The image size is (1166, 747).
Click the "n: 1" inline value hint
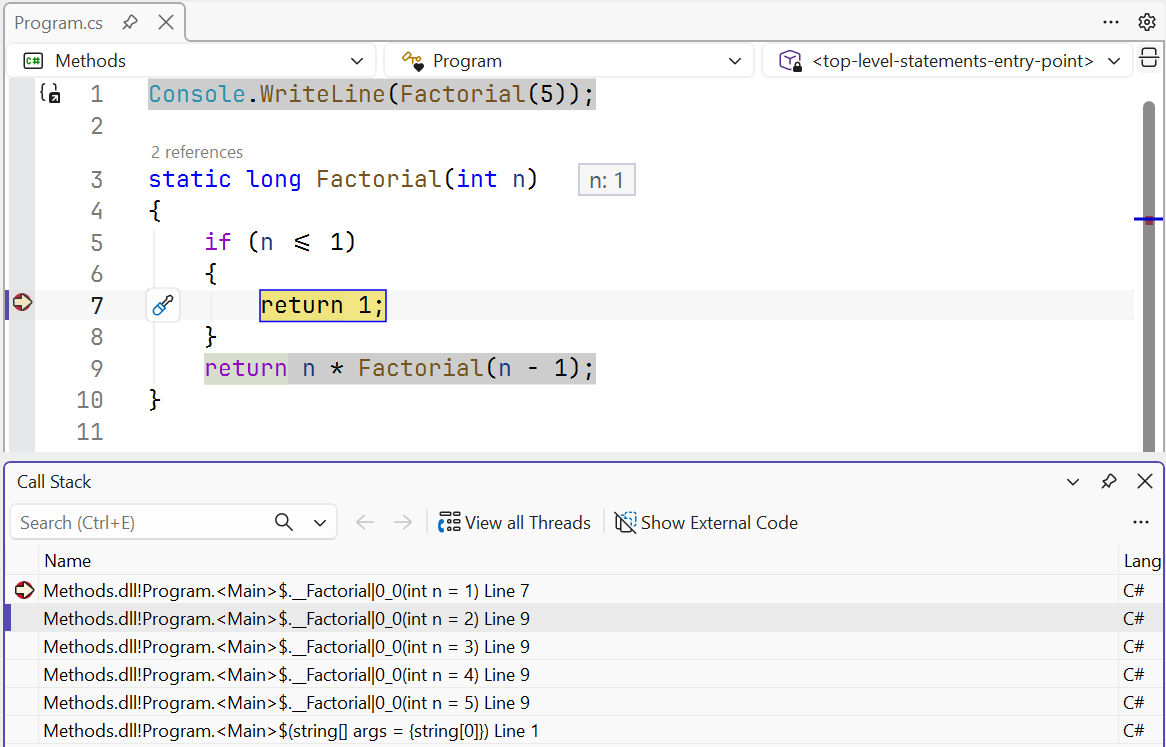click(x=607, y=180)
